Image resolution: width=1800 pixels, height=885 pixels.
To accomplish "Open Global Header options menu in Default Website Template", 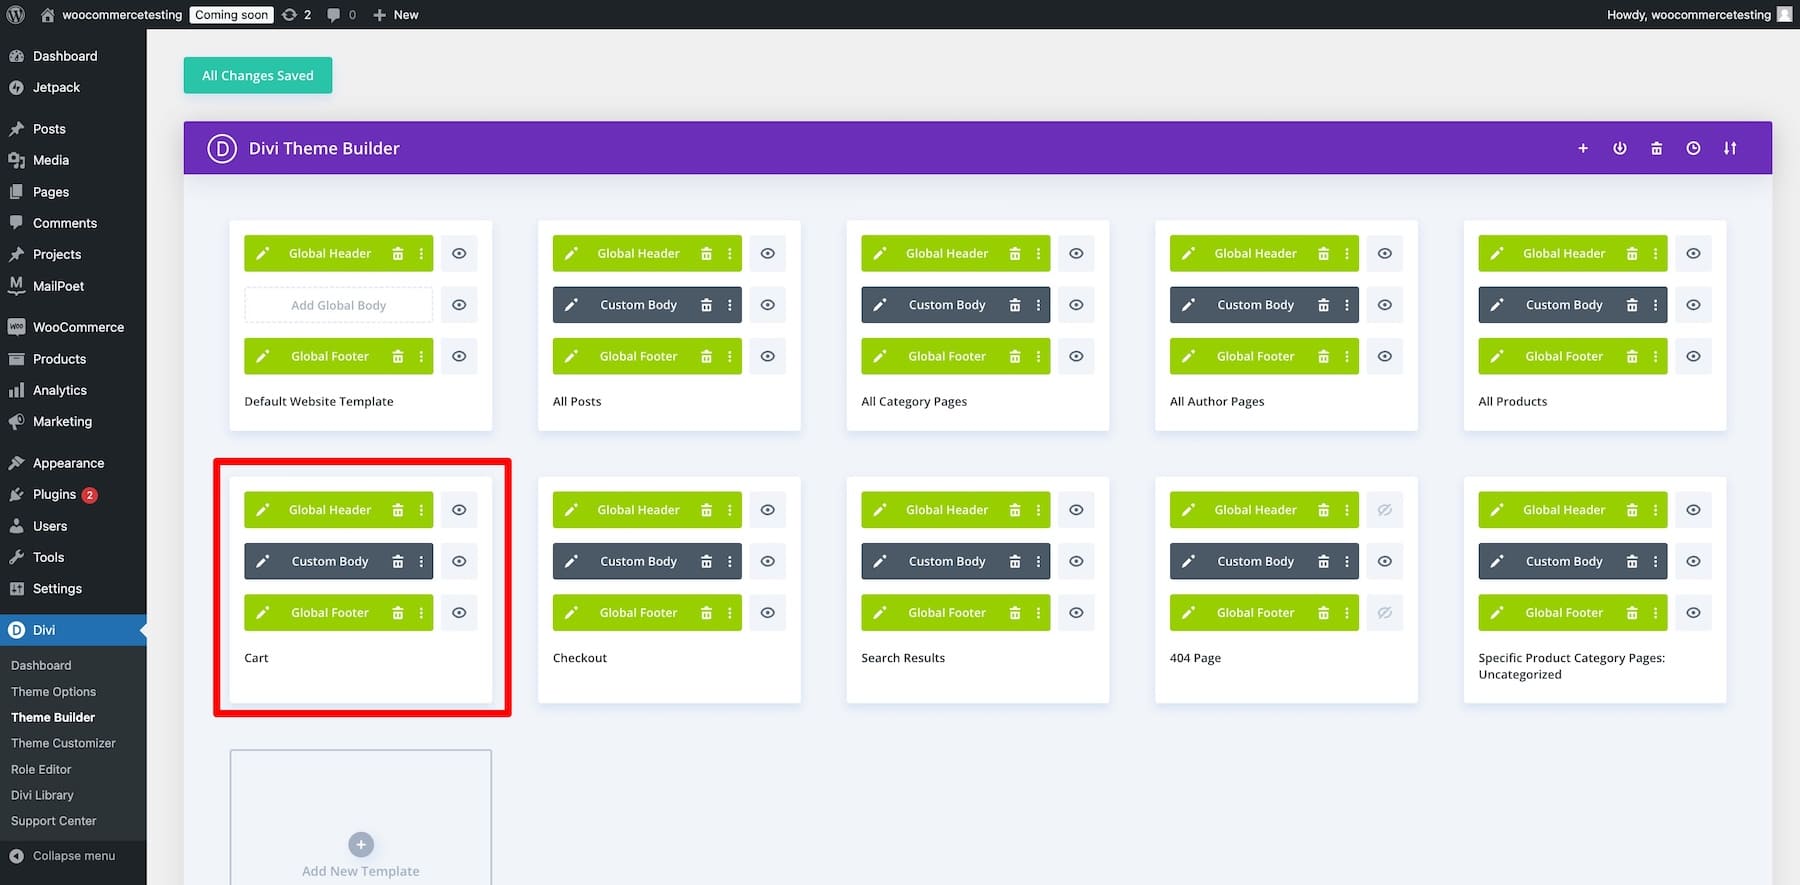I will click(x=421, y=254).
